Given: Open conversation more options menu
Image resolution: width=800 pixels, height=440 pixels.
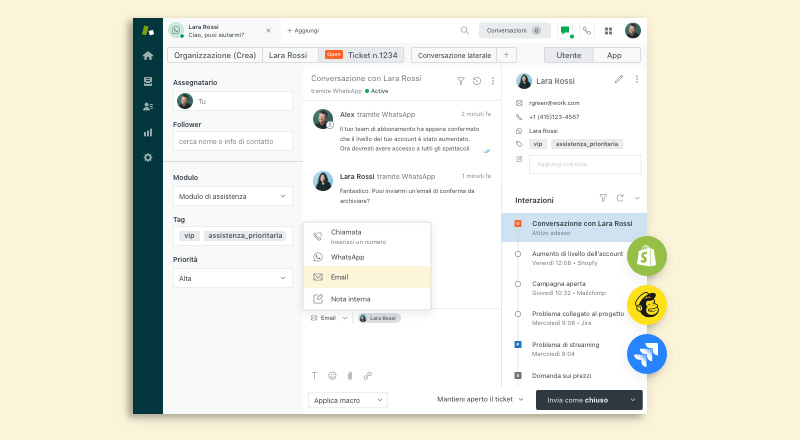Looking at the screenshot, I should (493, 81).
